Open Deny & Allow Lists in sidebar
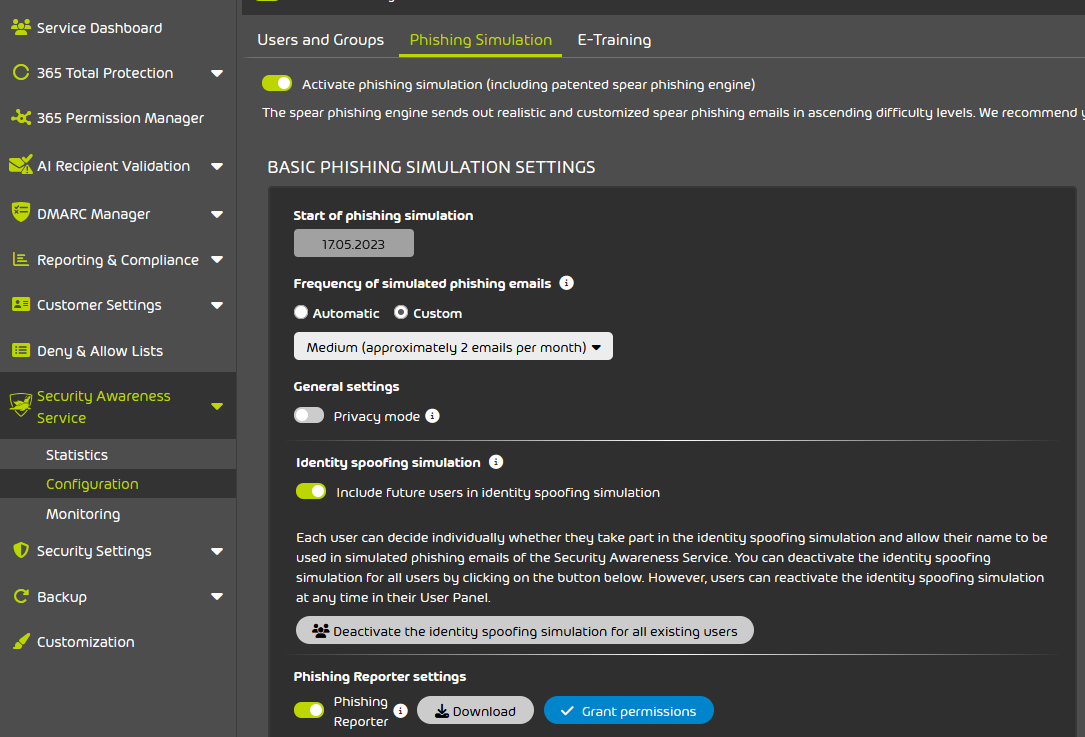This screenshot has width=1085, height=737. pyautogui.click(x=100, y=351)
